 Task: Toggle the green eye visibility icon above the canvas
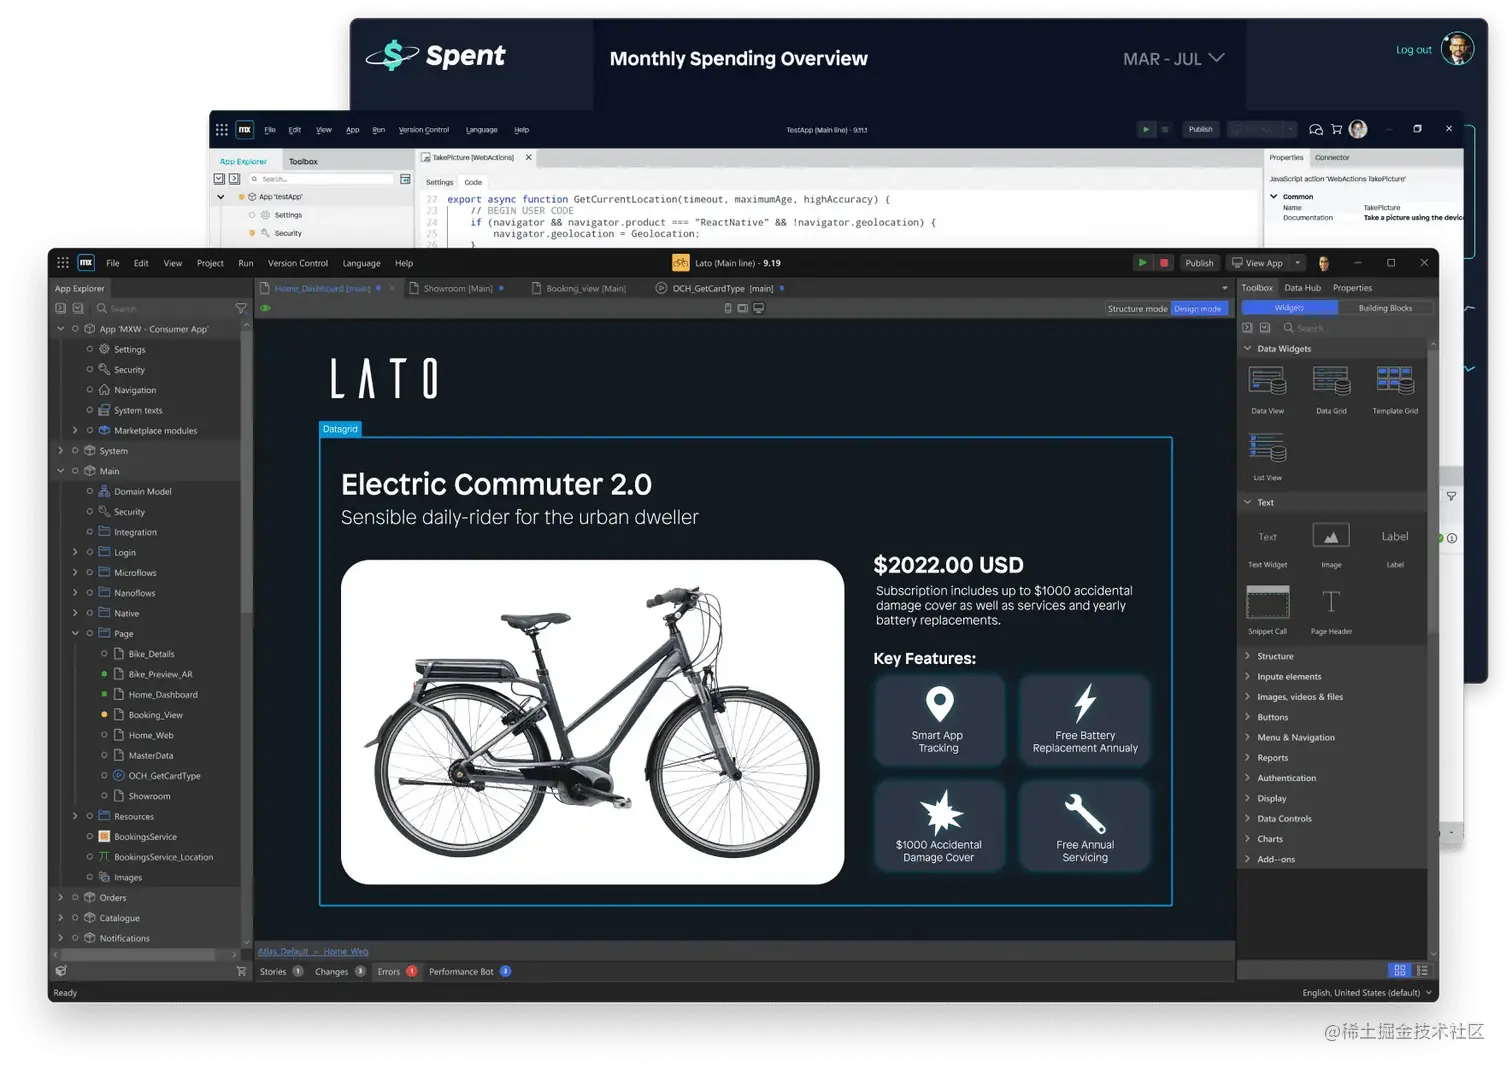(x=266, y=308)
